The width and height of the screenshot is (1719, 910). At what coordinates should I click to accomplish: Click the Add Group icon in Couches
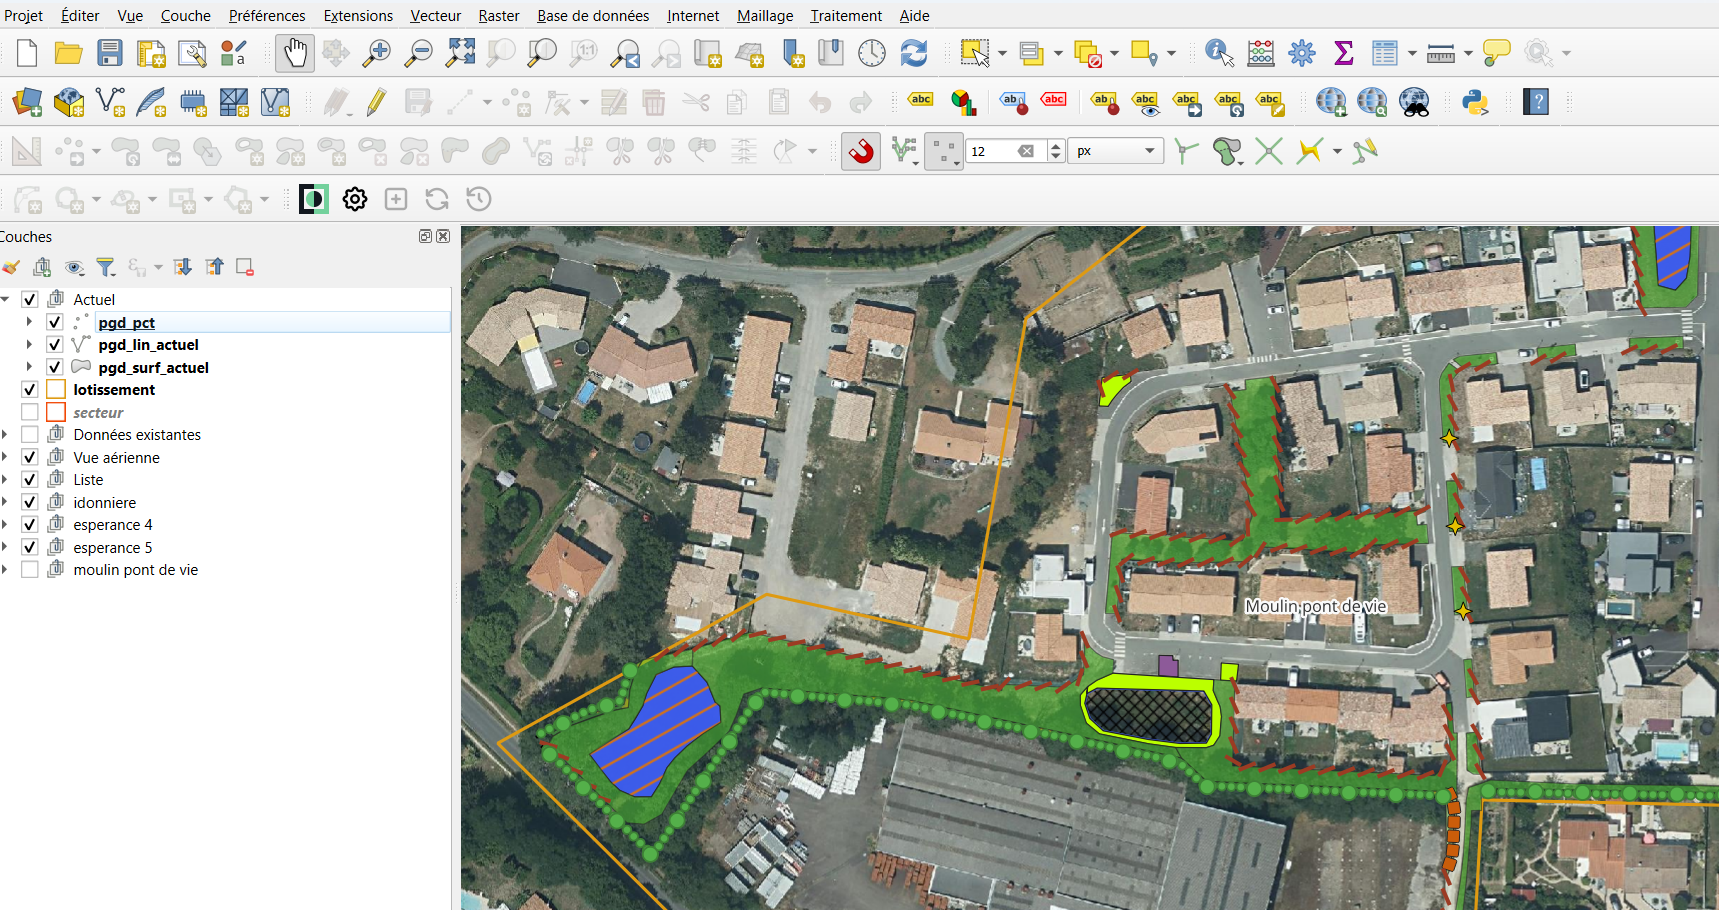[x=42, y=267]
